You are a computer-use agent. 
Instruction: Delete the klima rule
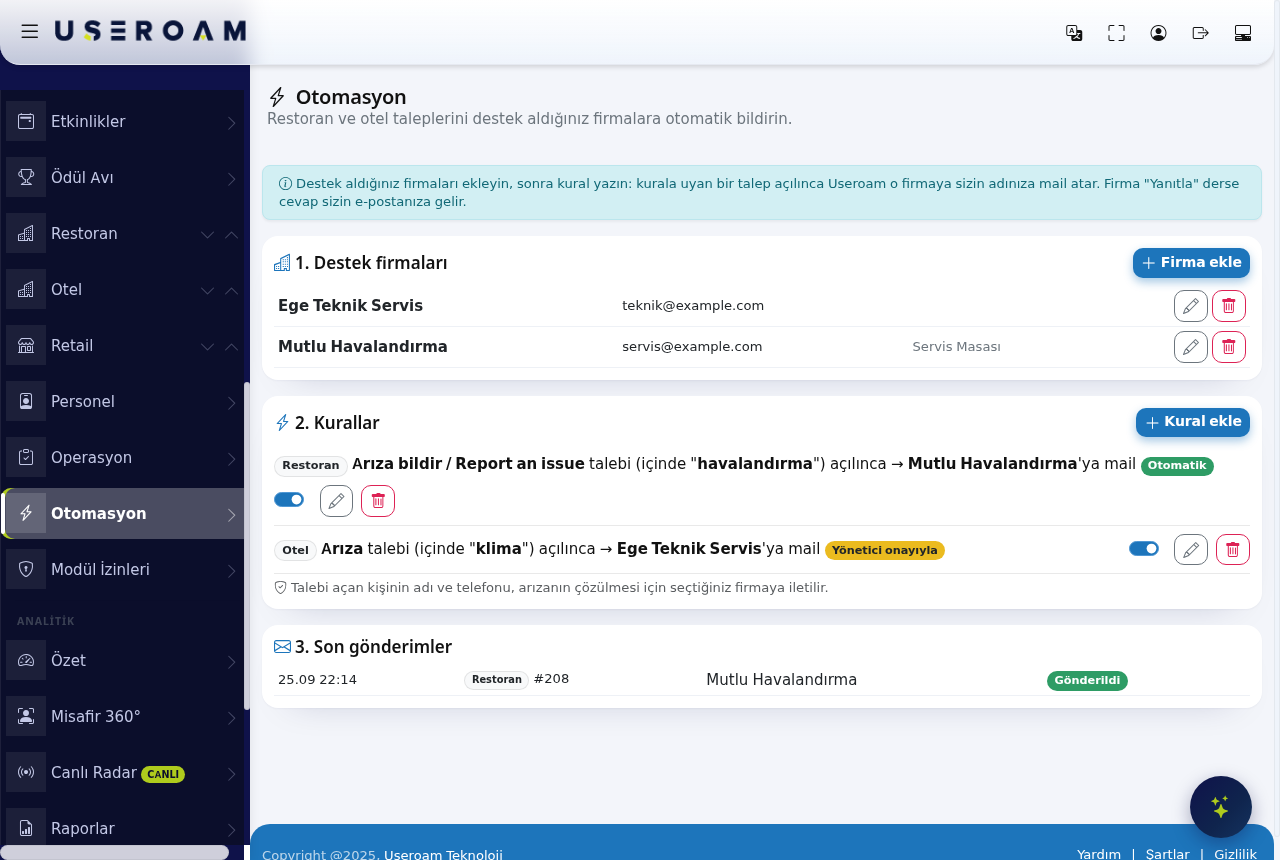click(1233, 549)
